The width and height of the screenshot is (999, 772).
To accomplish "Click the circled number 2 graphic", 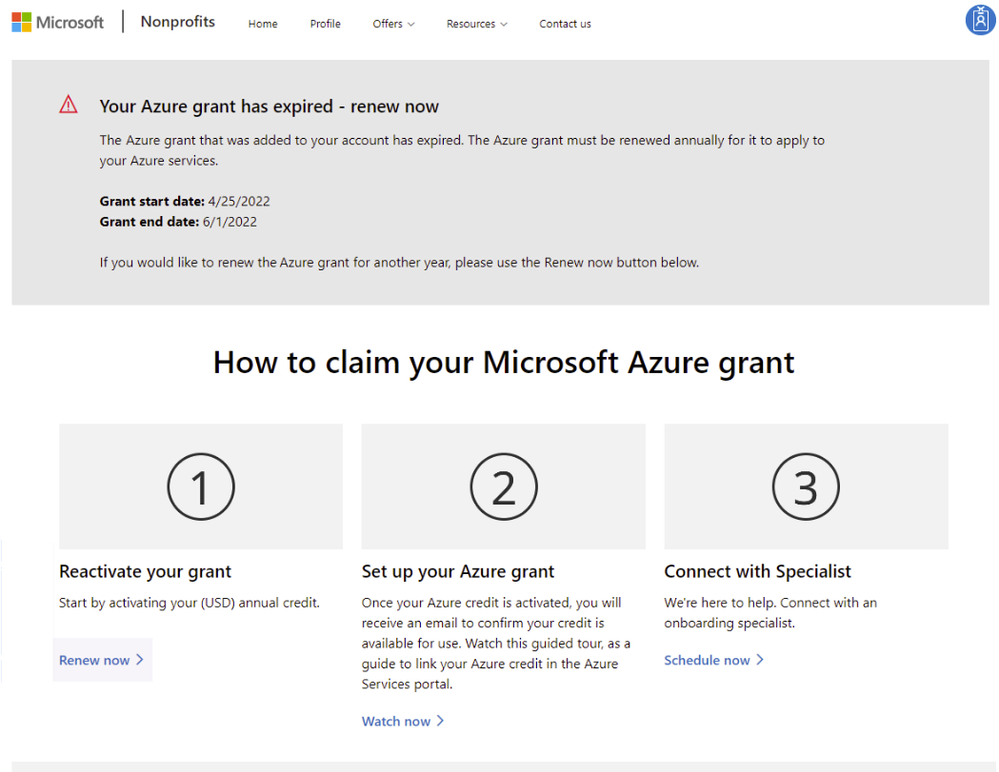I will 503,487.
